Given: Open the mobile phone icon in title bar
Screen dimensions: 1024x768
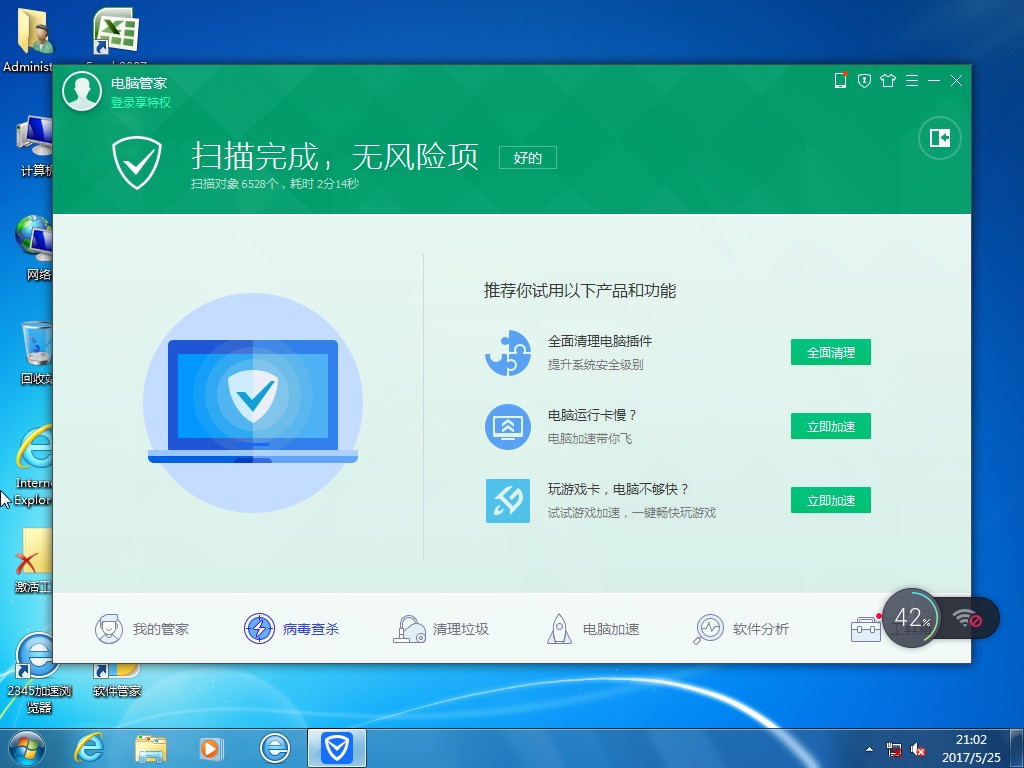Looking at the screenshot, I should pos(840,80).
